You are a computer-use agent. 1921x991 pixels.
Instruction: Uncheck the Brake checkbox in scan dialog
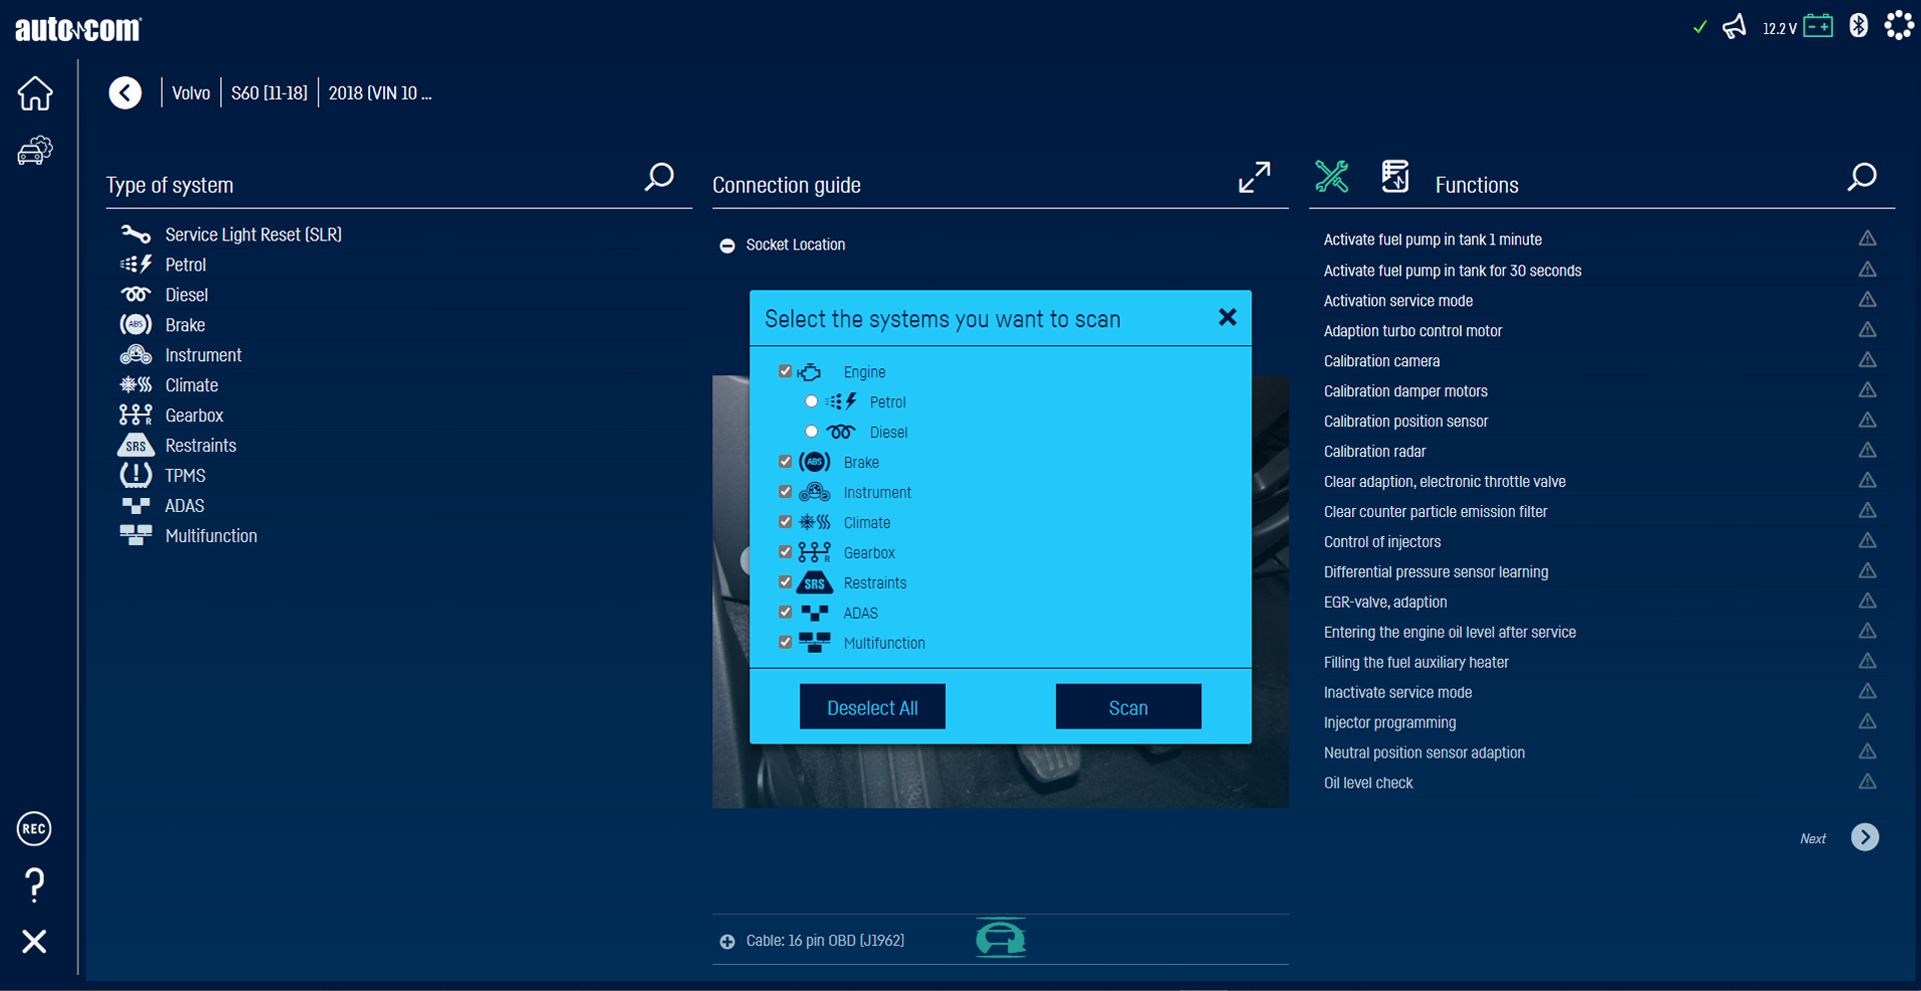coord(785,462)
